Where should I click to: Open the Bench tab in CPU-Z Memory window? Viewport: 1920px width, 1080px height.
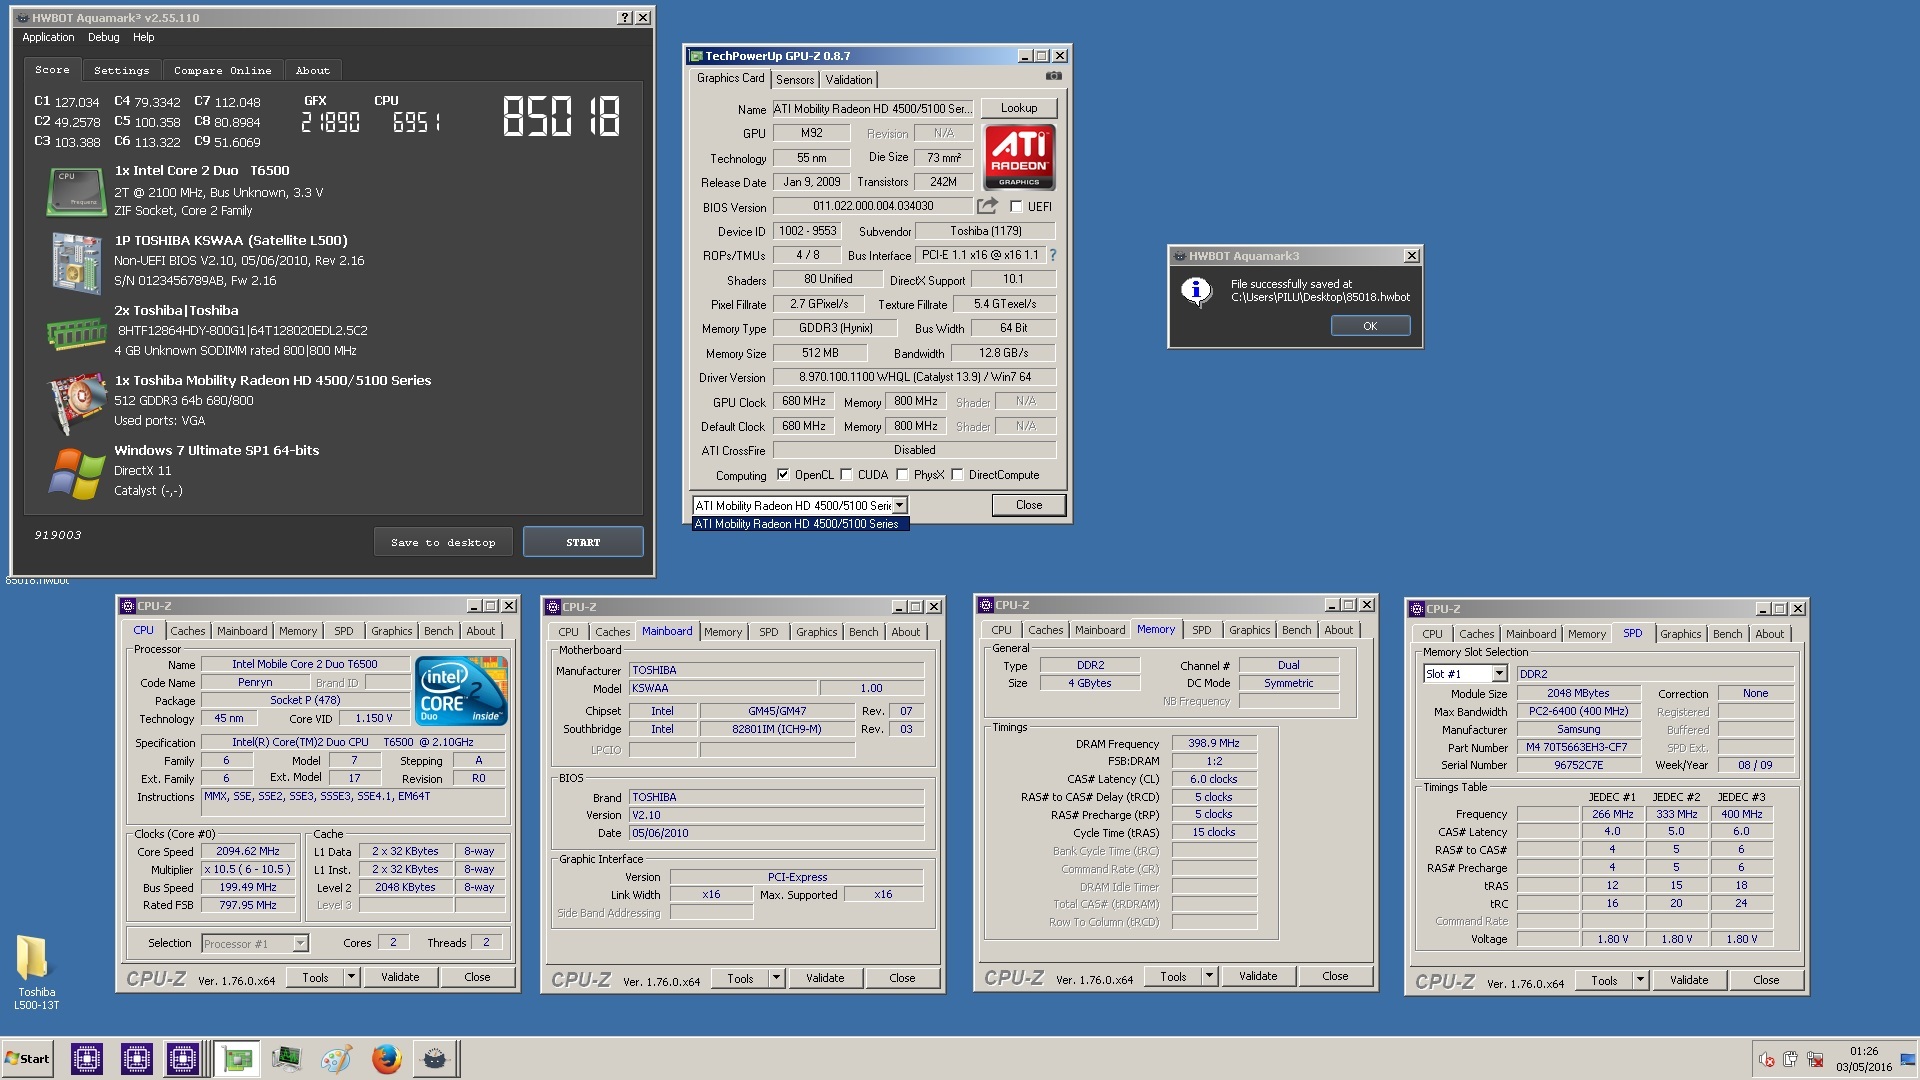point(1296,630)
